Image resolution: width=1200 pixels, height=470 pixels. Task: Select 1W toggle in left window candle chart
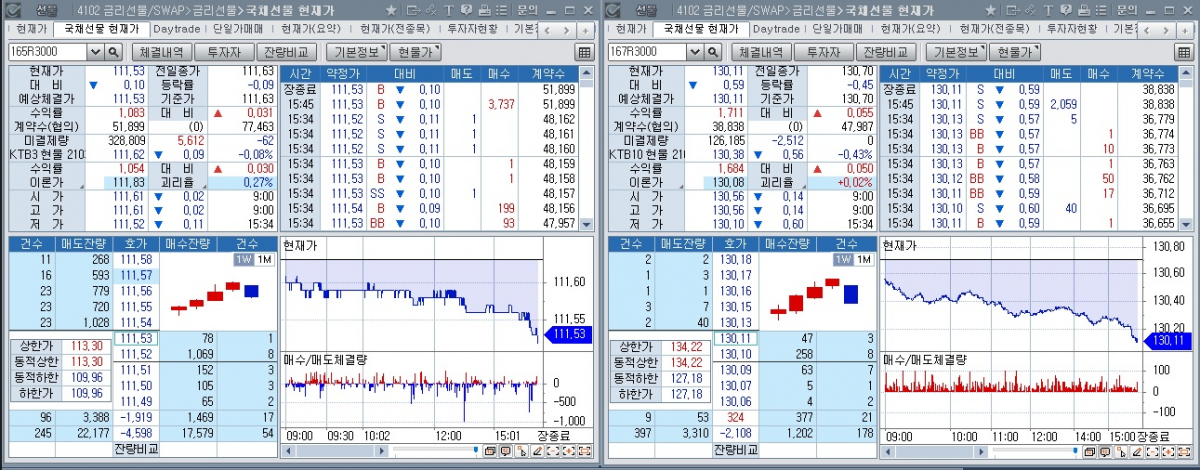pos(243,260)
